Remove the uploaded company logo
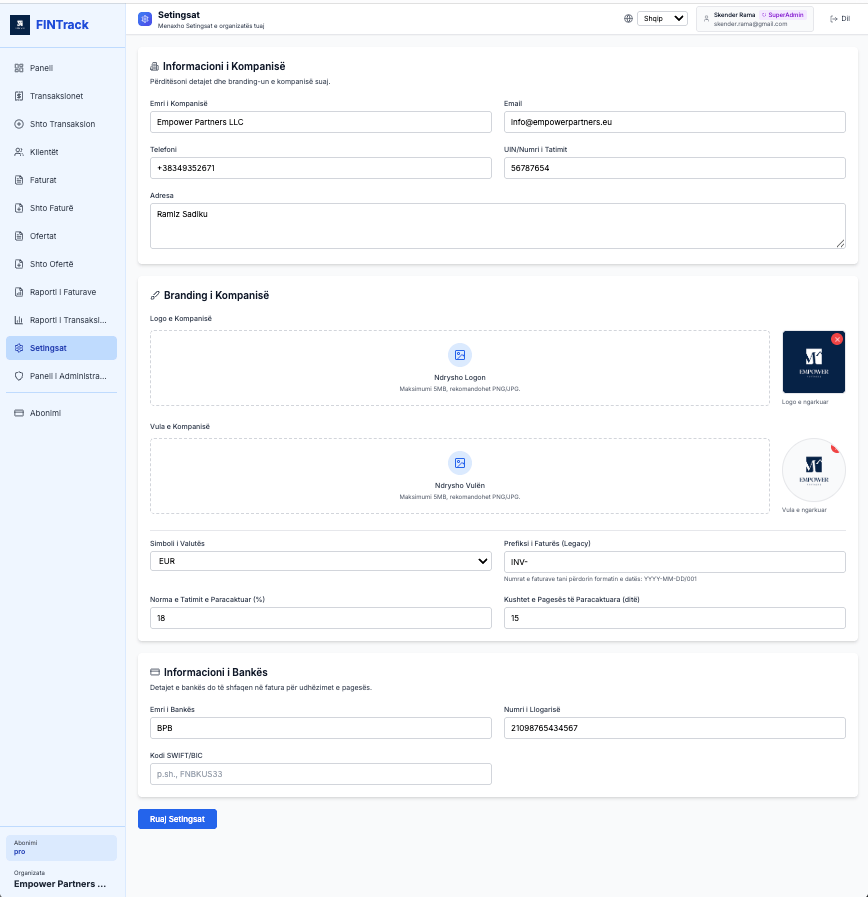The image size is (868, 897). (837, 339)
